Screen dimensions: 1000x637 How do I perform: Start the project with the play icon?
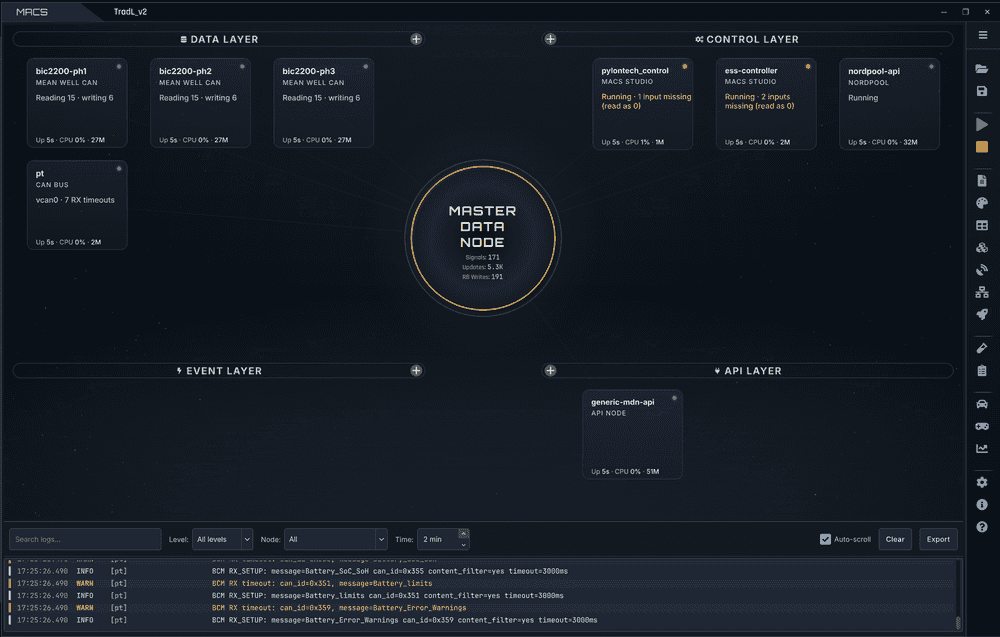(x=982, y=124)
